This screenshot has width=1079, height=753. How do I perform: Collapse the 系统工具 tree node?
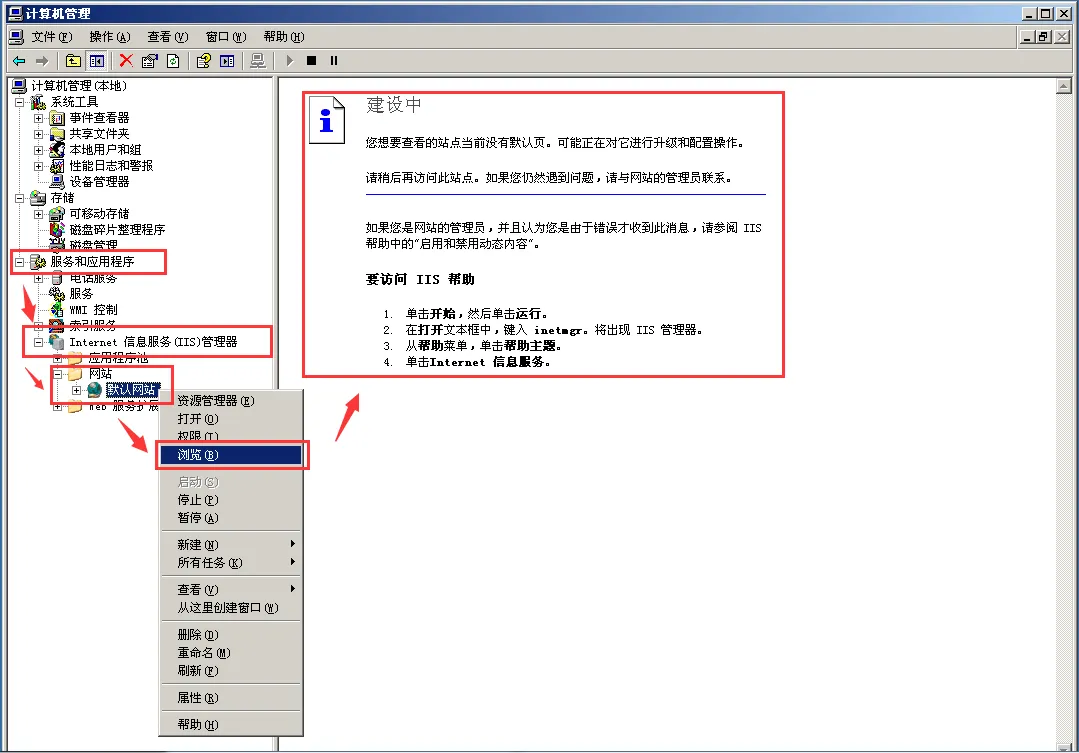(x=19, y=103)
